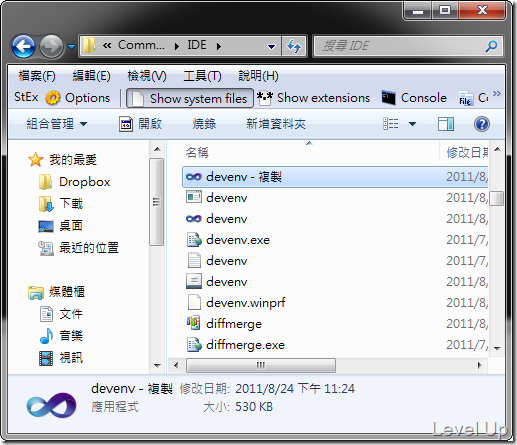Screen dimensions: 517x445
Task: Expand the StEx toolbar overflow chevron
Action: tap(497, 93)
